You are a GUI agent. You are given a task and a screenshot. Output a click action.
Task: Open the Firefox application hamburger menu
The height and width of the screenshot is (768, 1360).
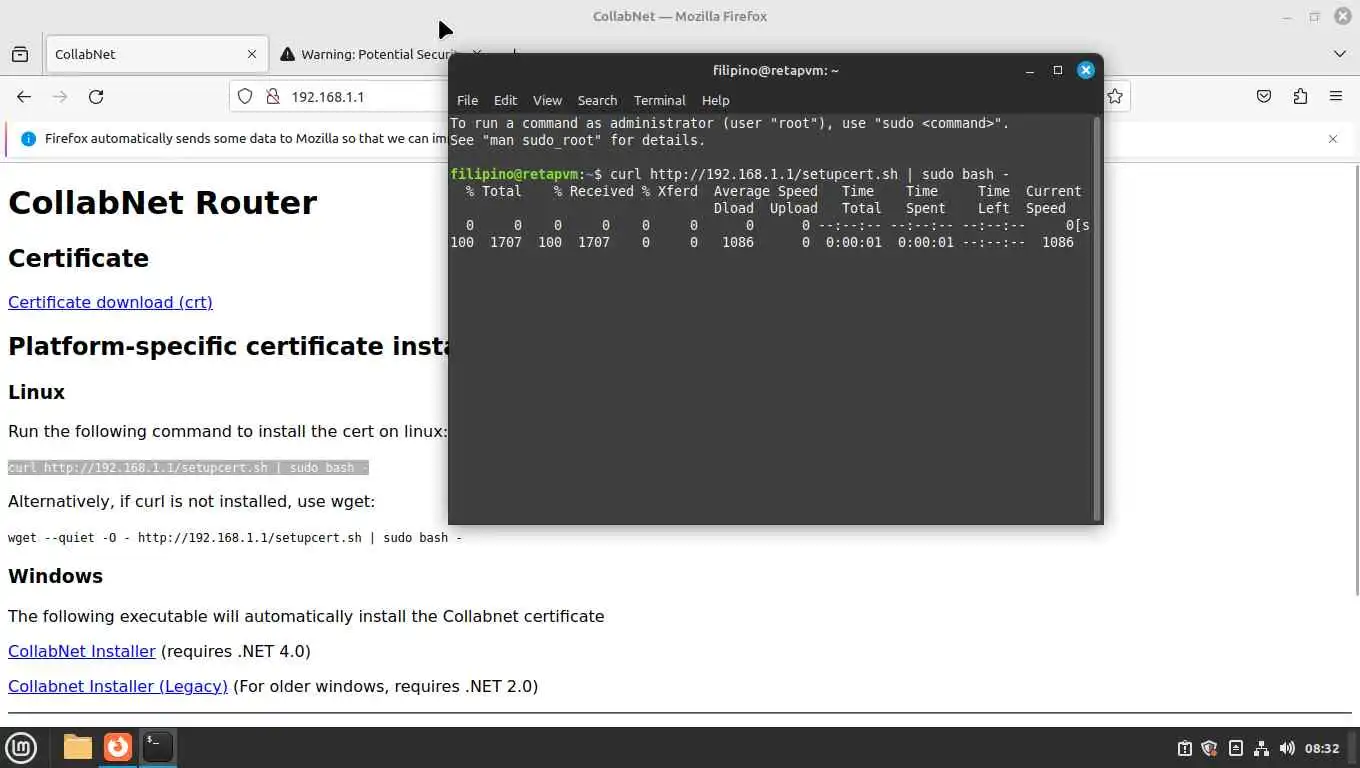(1336, 97)
